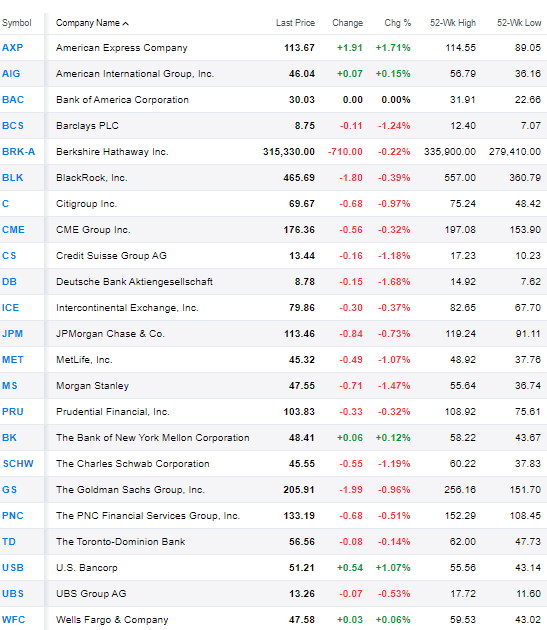Open the ICE ticker link

10,308
